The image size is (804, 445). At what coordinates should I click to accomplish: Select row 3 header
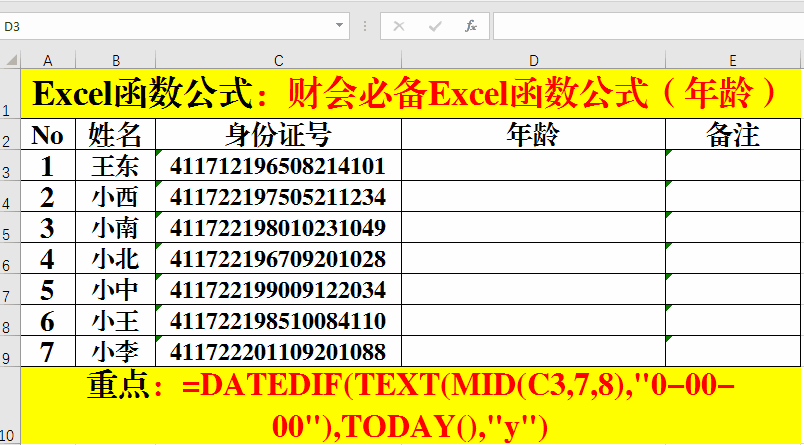pos(10,165)
